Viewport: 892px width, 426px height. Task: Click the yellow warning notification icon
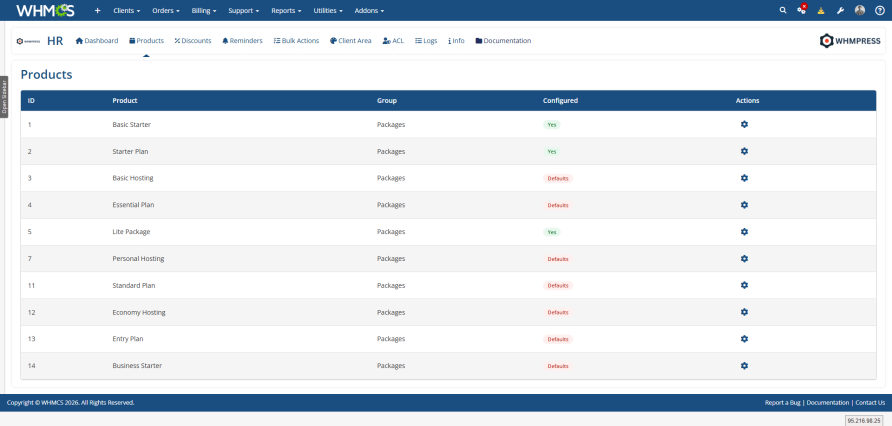click(821, 10)
